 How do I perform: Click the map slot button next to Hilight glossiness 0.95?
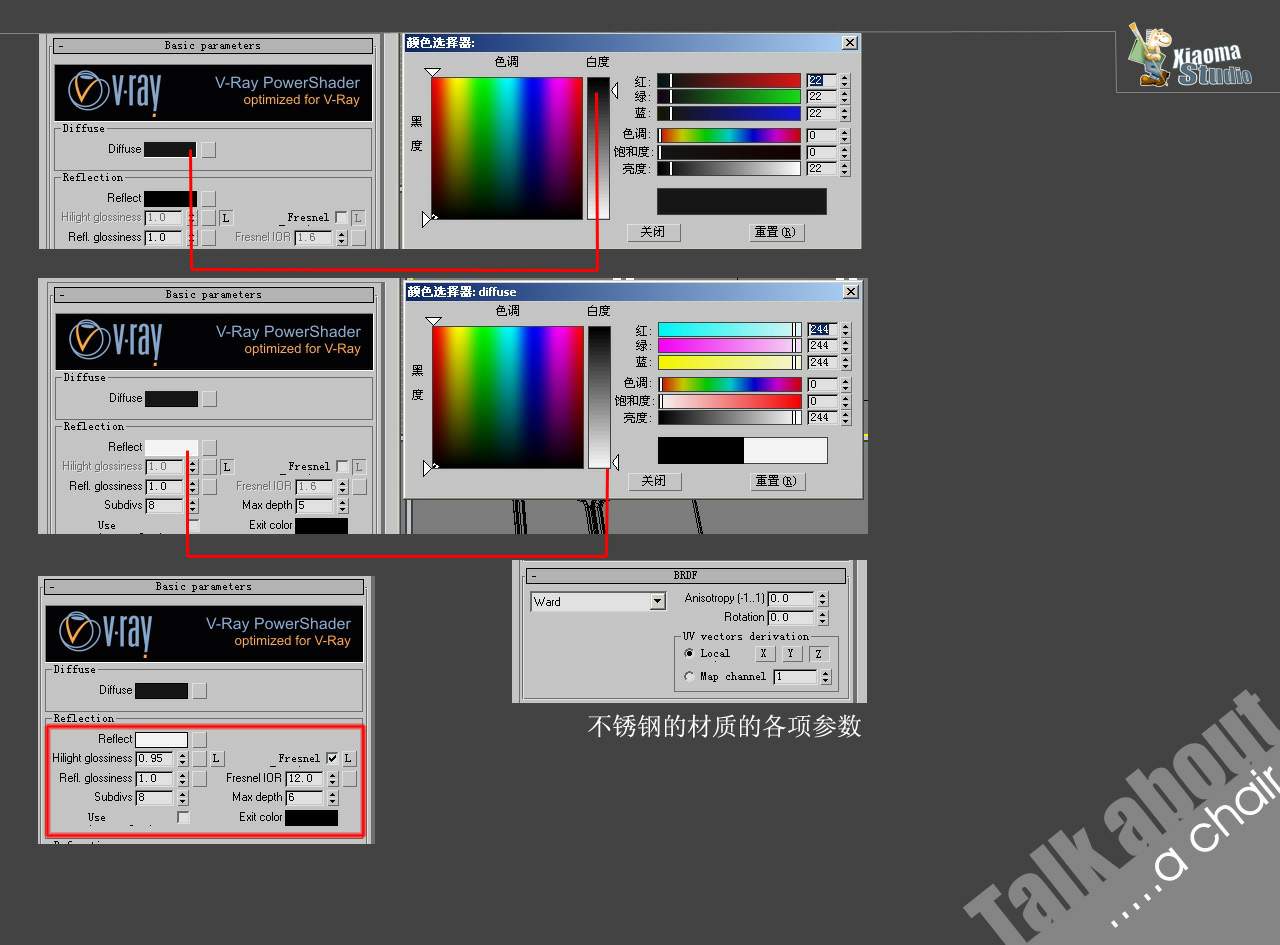199,759
